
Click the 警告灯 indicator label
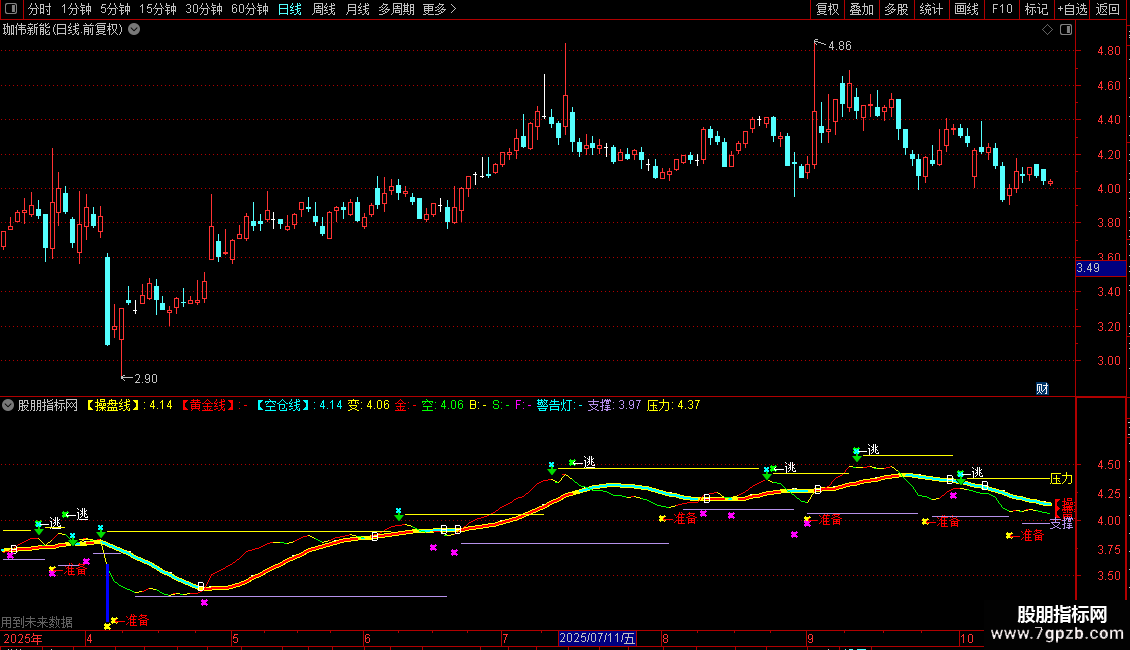[554, 405]
